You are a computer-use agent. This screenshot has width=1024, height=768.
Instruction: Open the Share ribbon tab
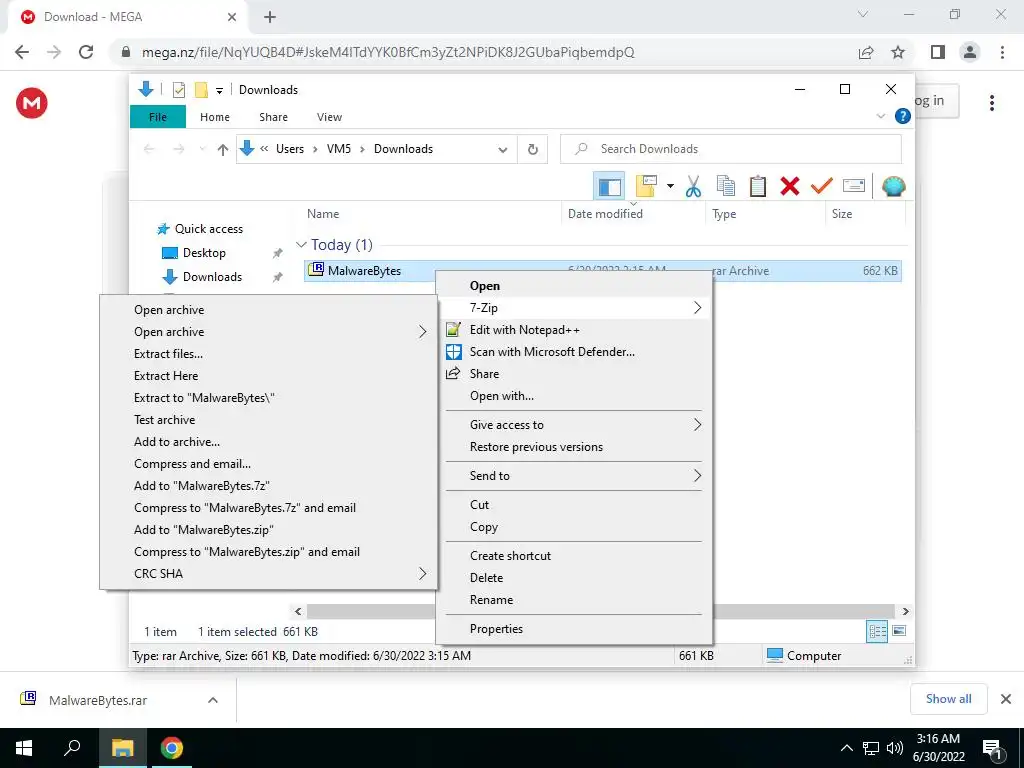[x=273, y=117]
